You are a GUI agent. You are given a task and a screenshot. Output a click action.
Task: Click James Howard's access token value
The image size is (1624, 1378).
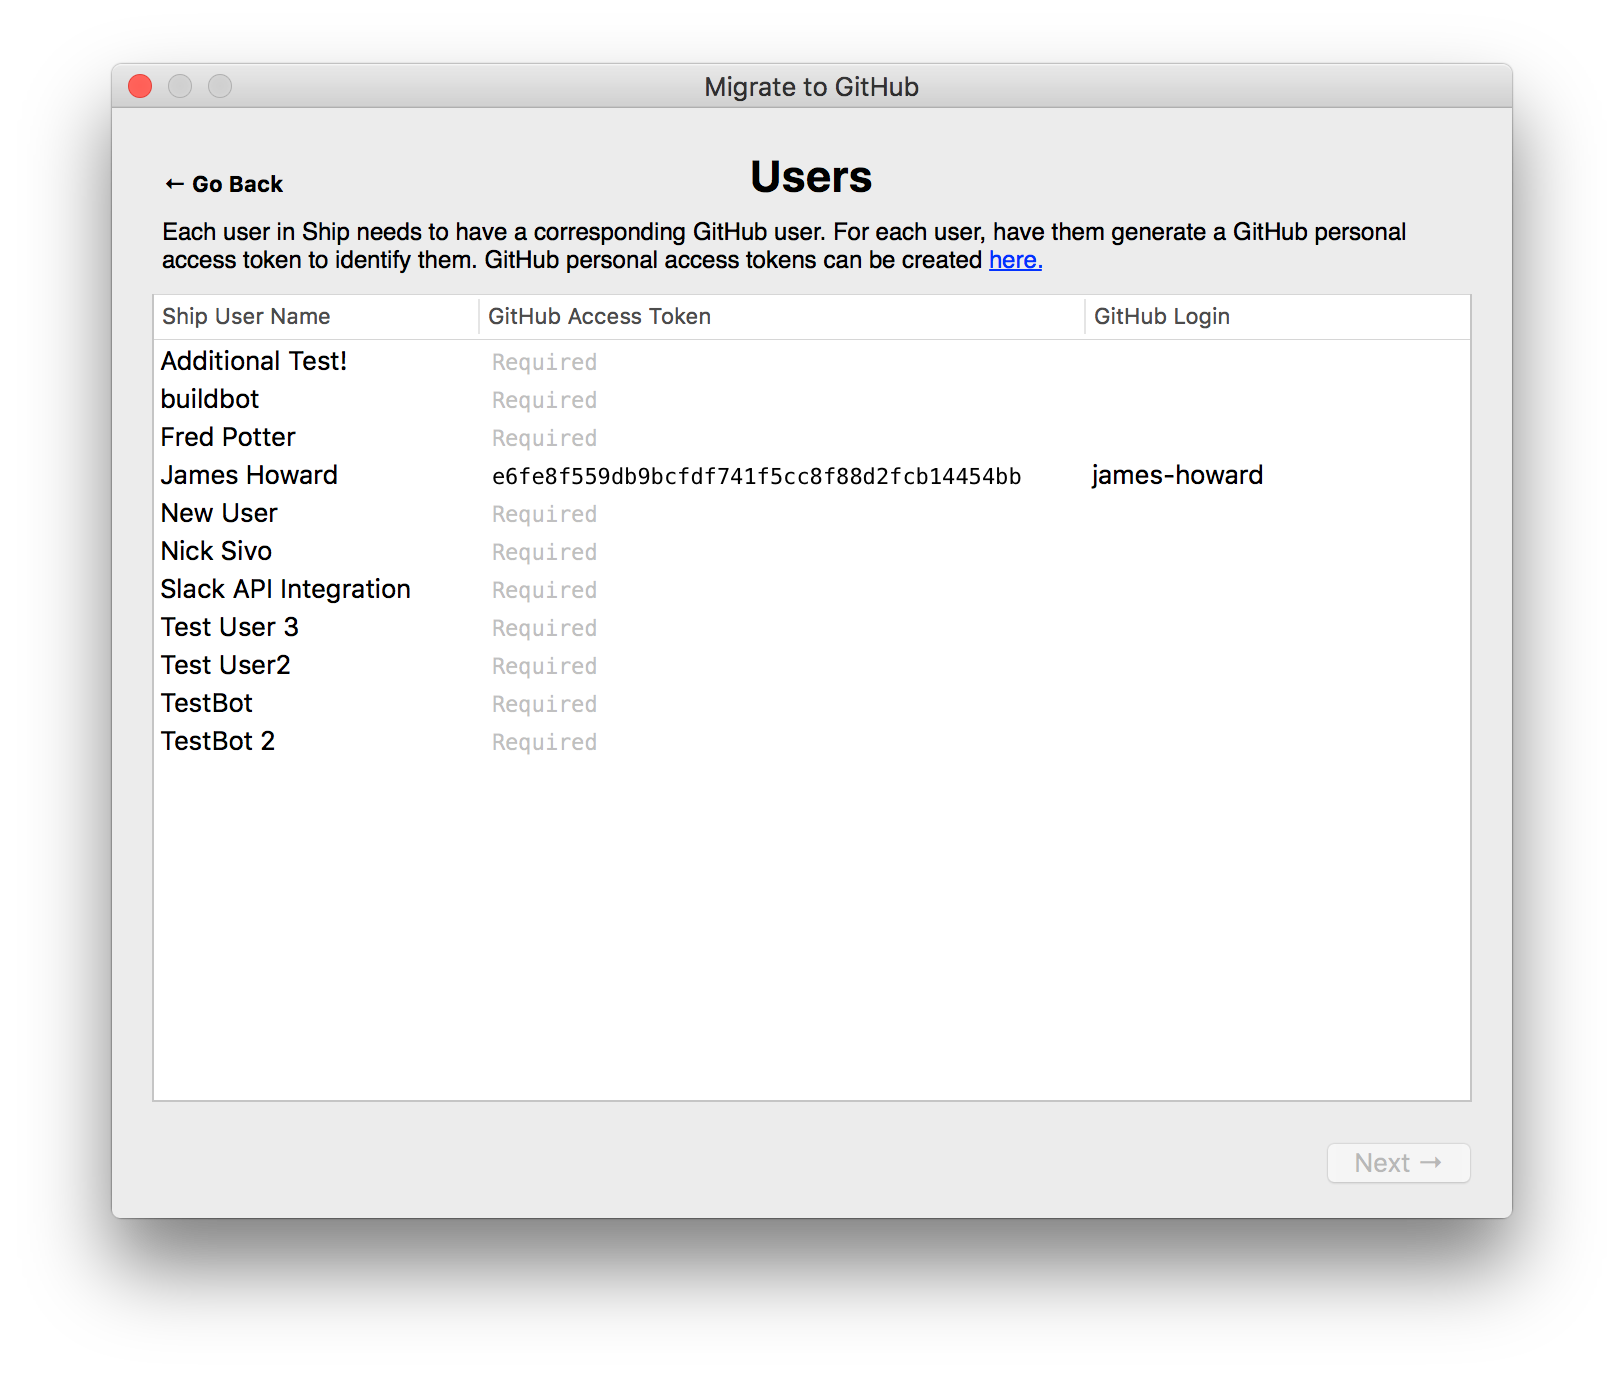tap(757, 476)
